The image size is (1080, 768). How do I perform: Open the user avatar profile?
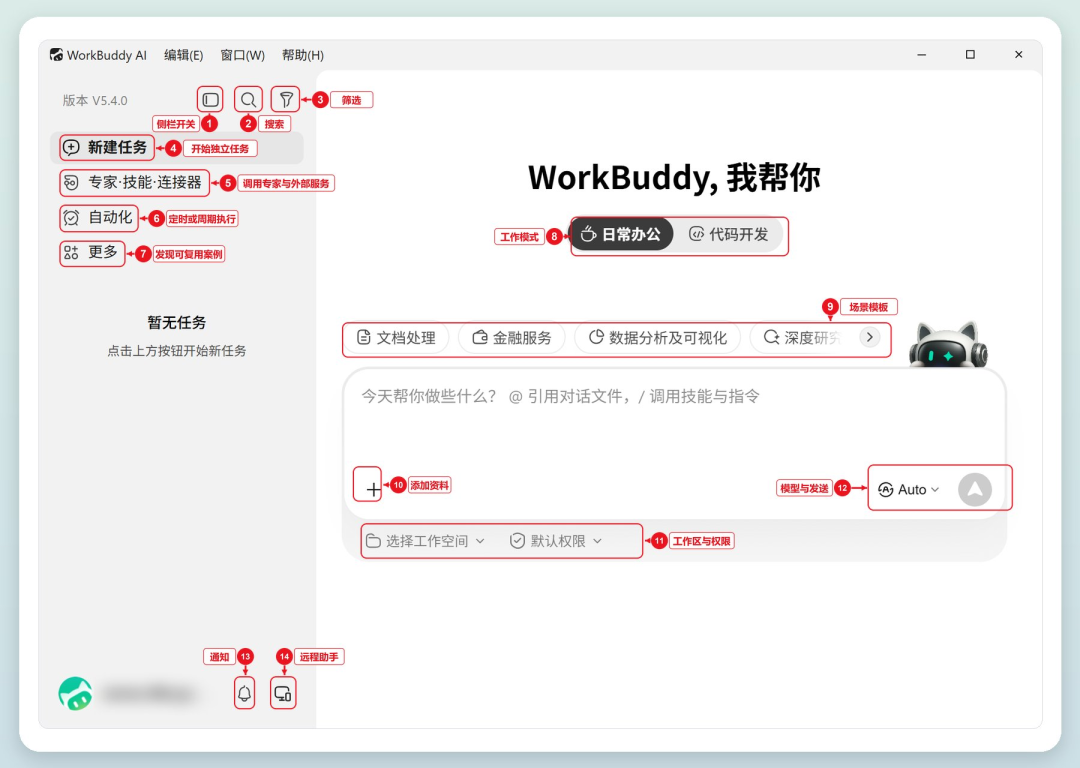click(76, 694)
